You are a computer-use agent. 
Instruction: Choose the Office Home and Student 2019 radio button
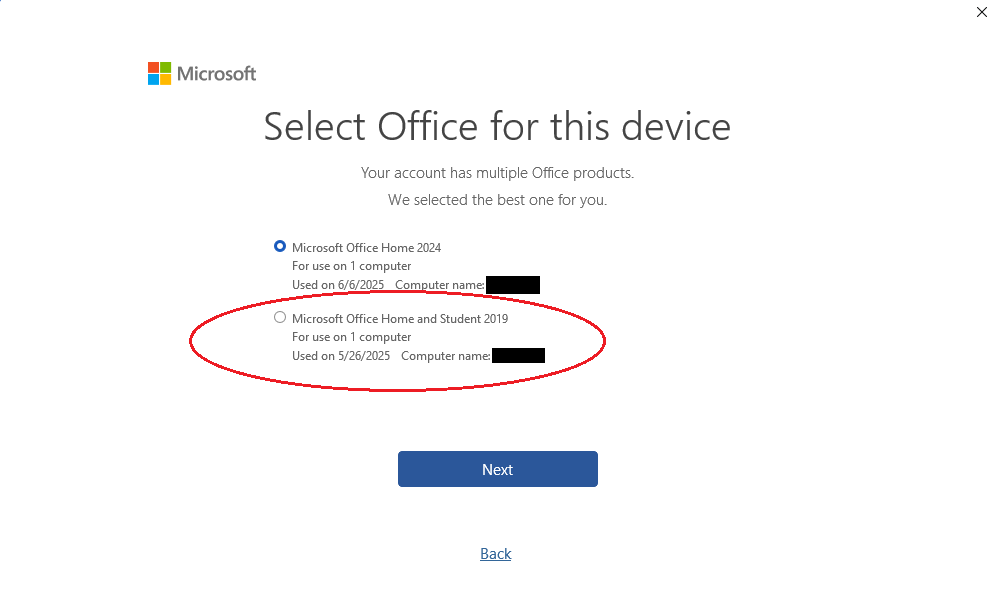[280, 317]
